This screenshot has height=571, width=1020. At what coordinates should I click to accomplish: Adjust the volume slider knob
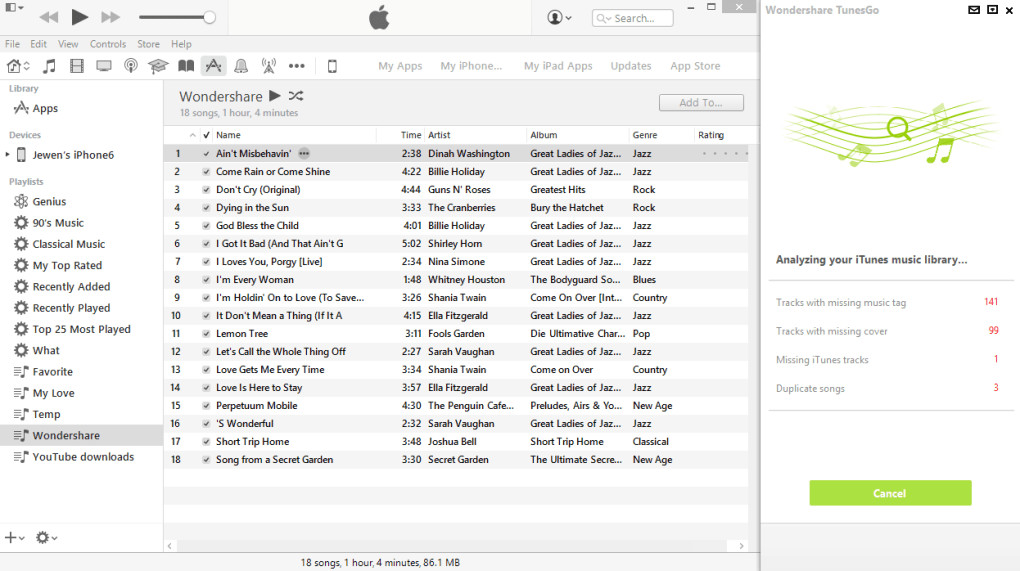pyautogui.click(x=209, y=18)
